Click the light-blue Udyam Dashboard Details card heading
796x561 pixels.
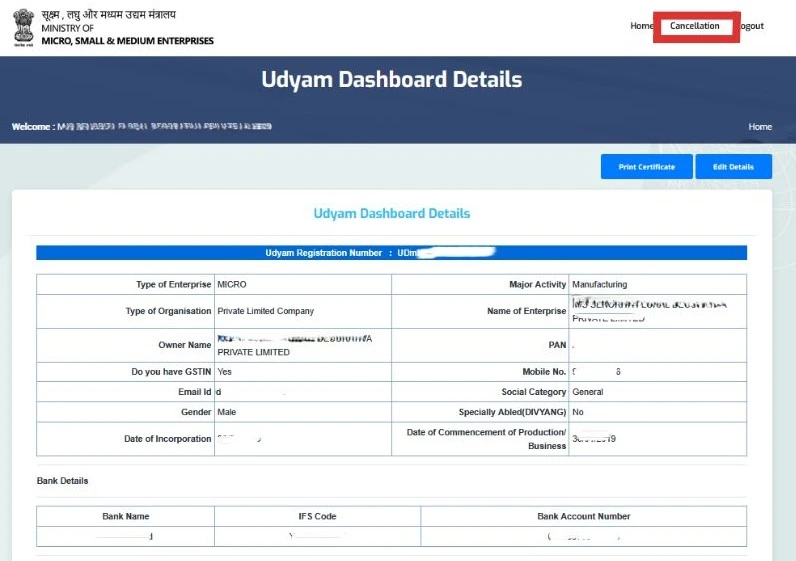click(391, 213)
